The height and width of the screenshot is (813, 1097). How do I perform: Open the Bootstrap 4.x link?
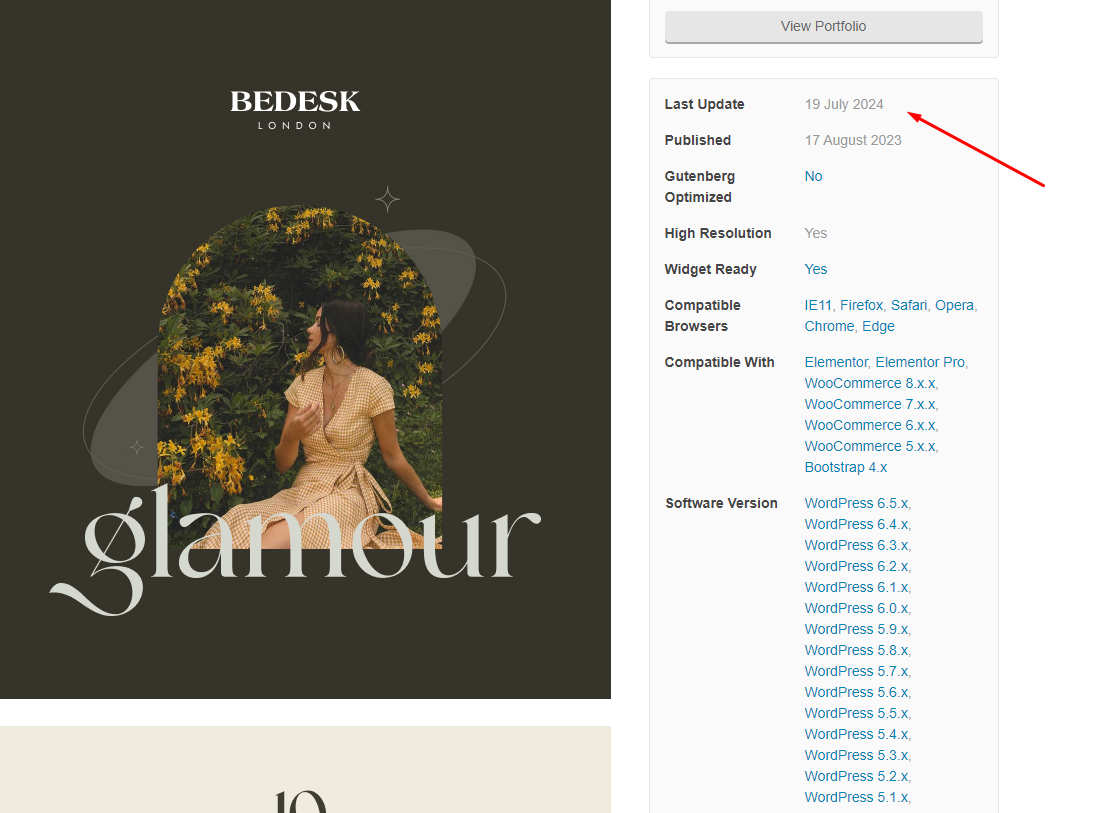coord(846,467)
